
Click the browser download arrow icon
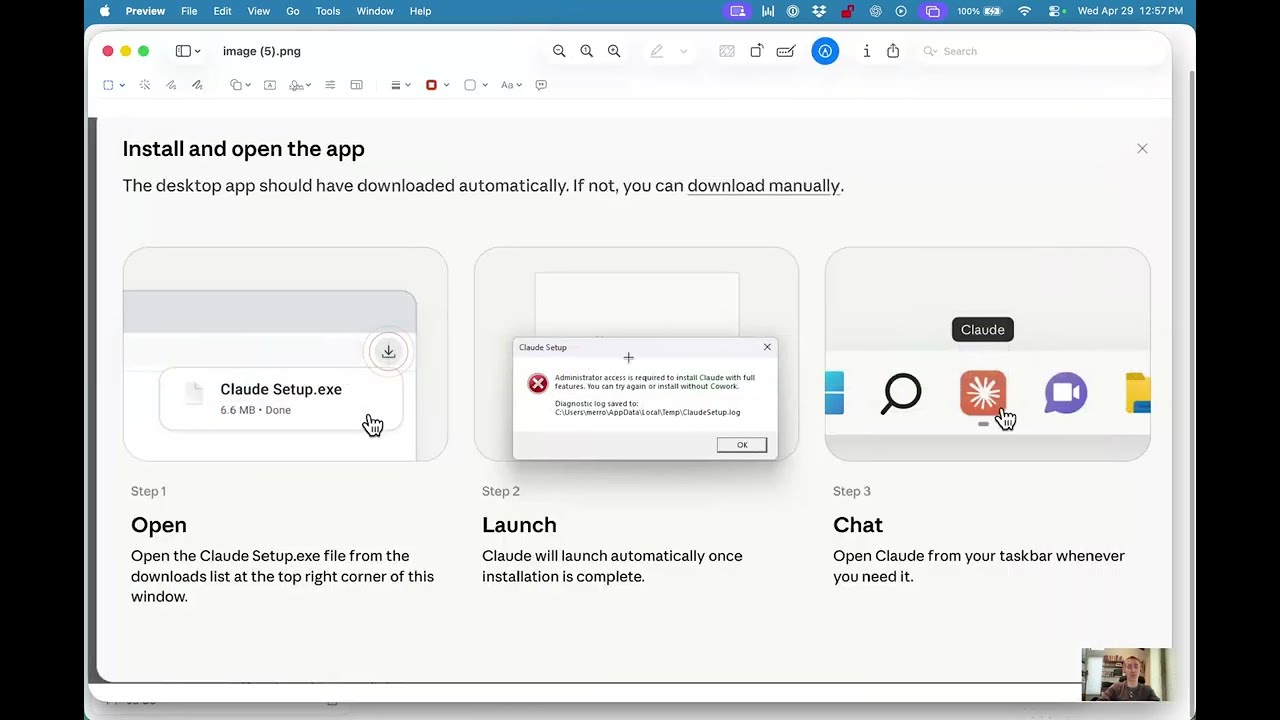pyautogui.click(x=388, y=352)
